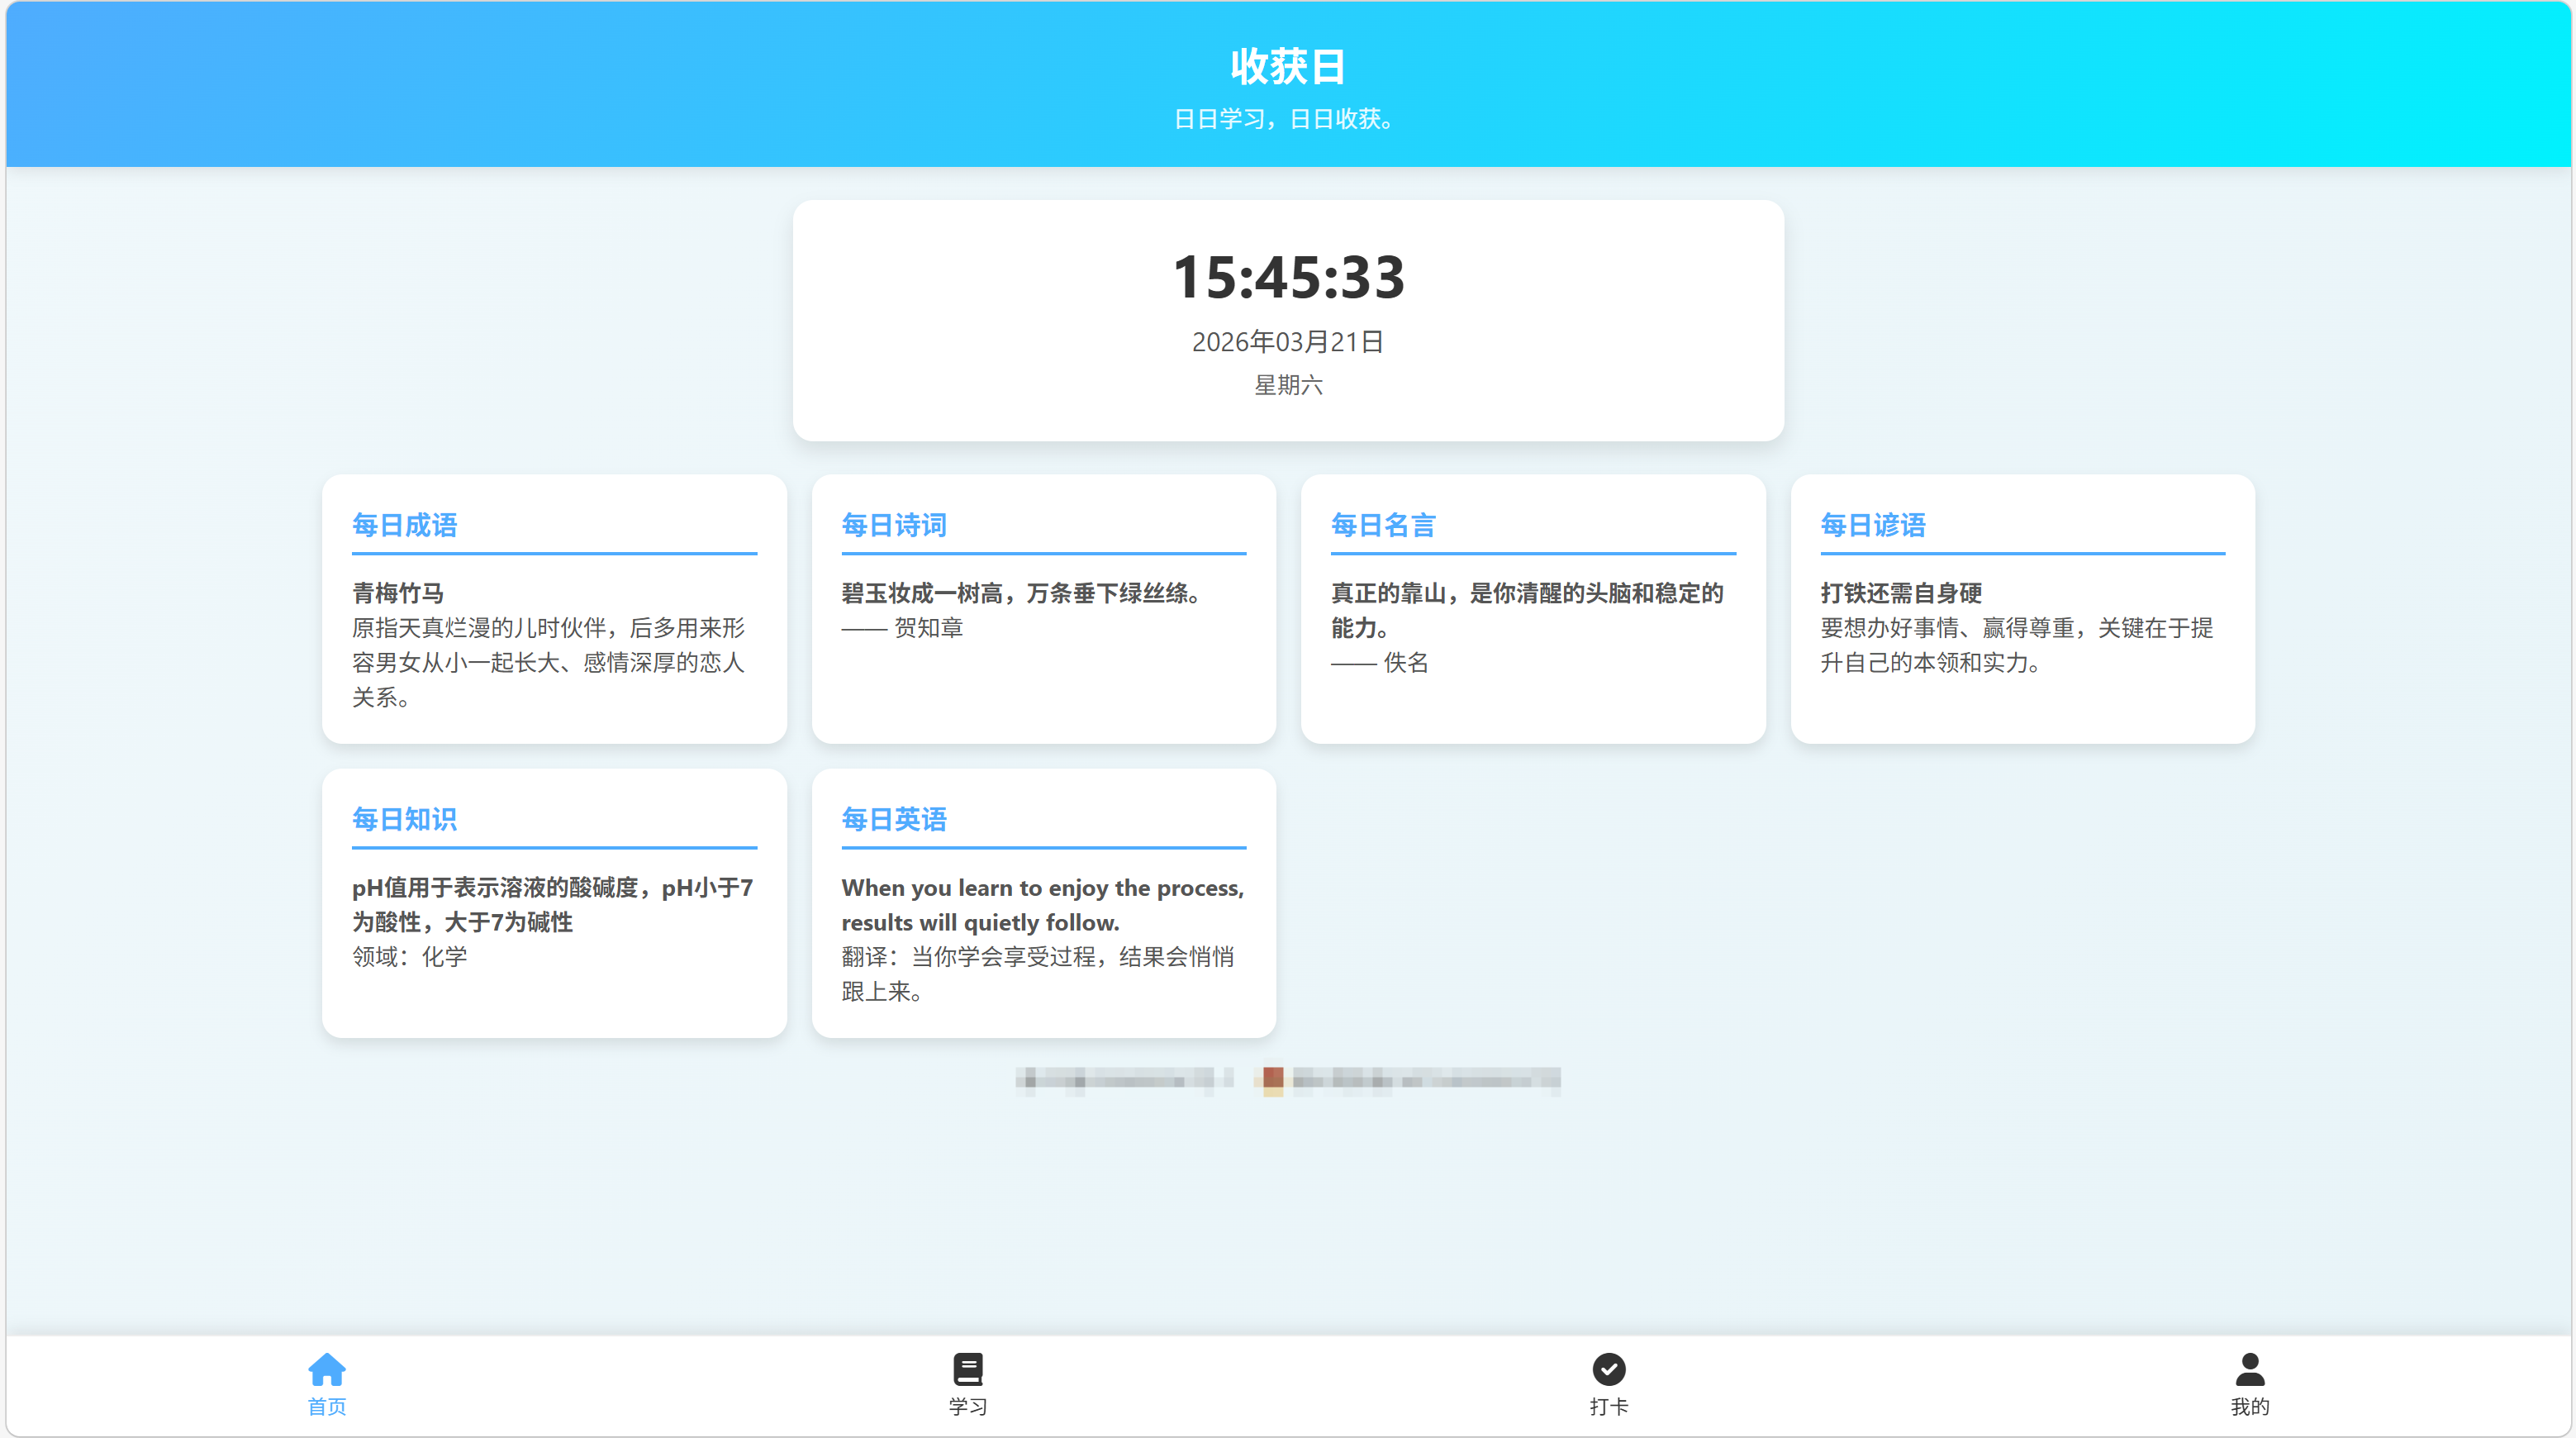Screen dimensions: 2576x1438
Task: Click the 每日成语 card heading
Action: 404,525
